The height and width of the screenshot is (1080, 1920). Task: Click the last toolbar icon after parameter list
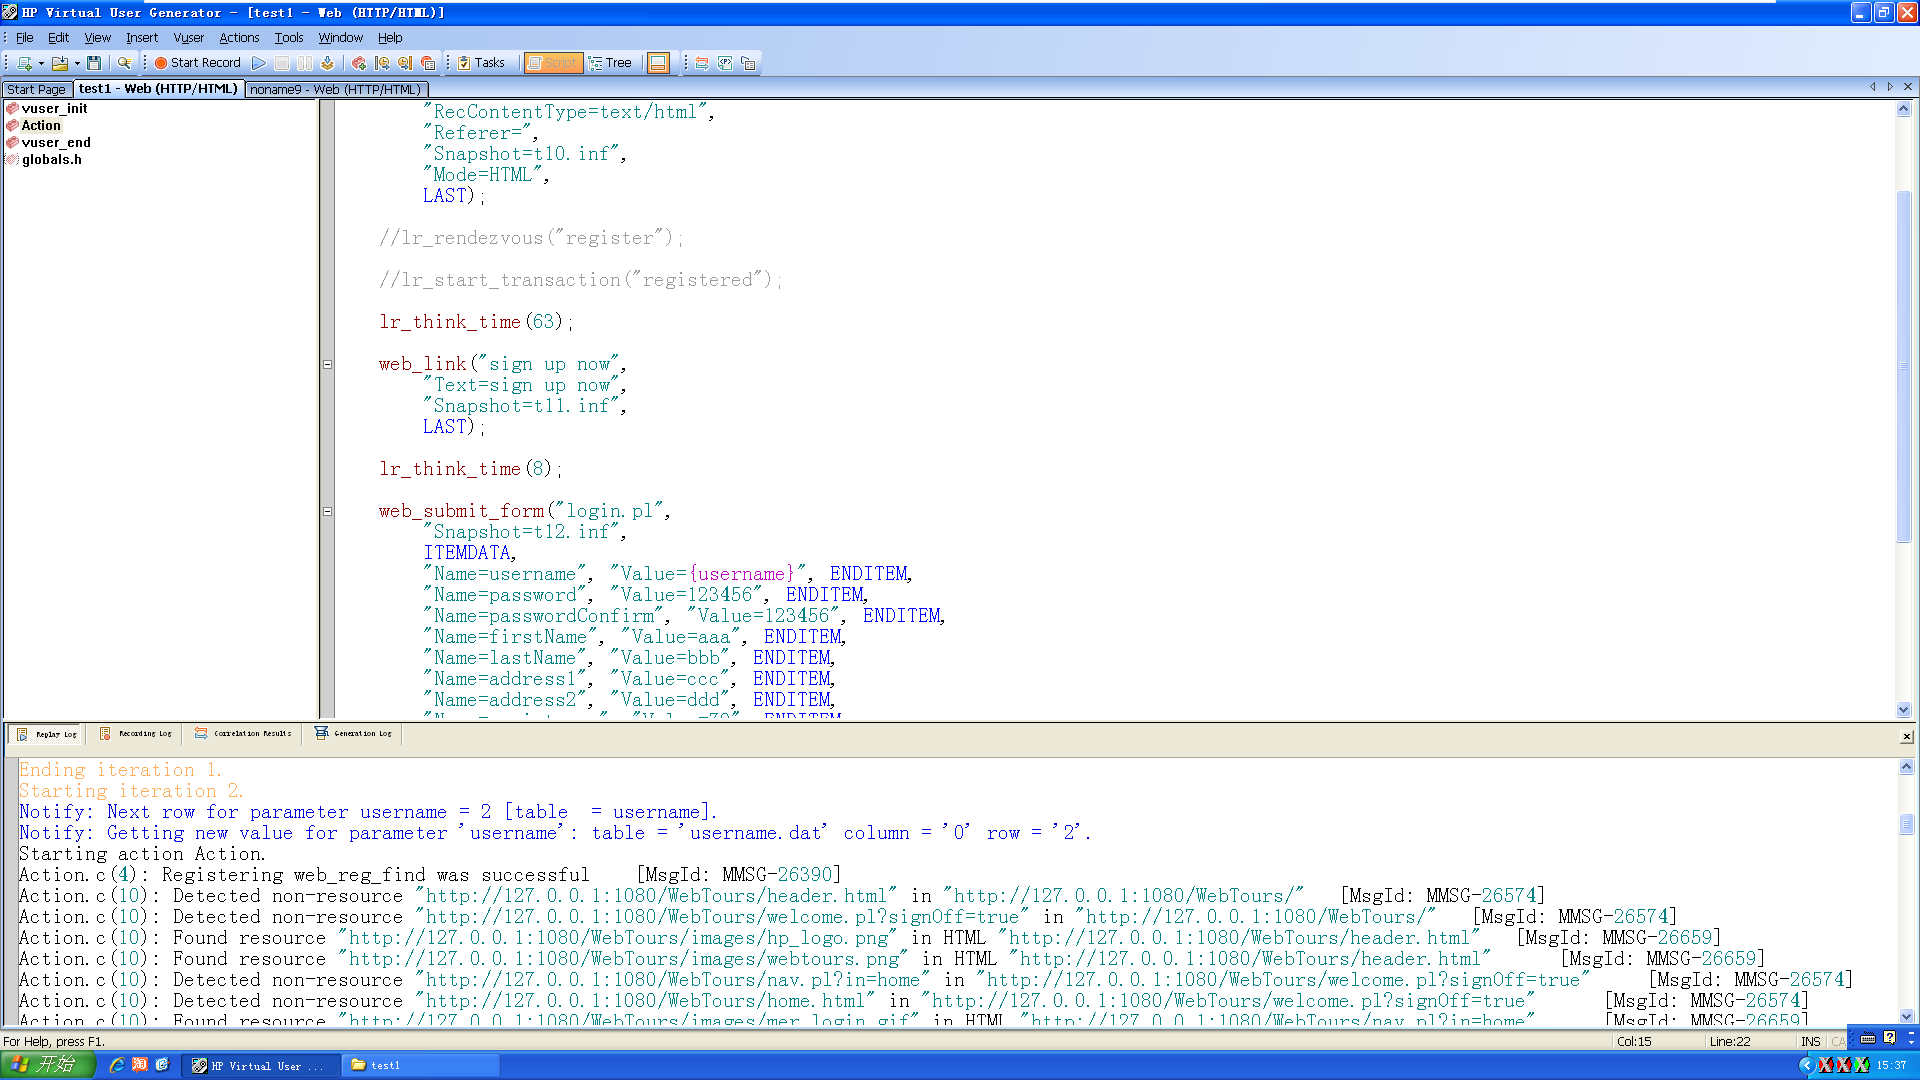[x=748, y=63]
